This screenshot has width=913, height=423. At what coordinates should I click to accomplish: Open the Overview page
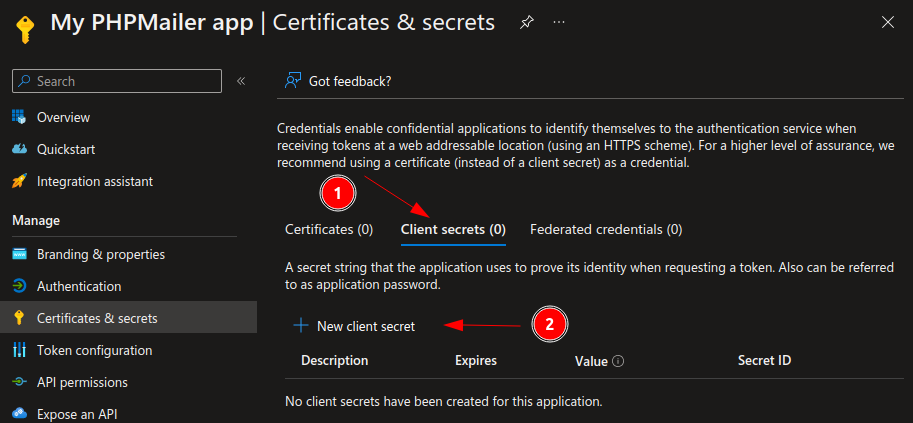pyautogui.click(x=63, y=117)
